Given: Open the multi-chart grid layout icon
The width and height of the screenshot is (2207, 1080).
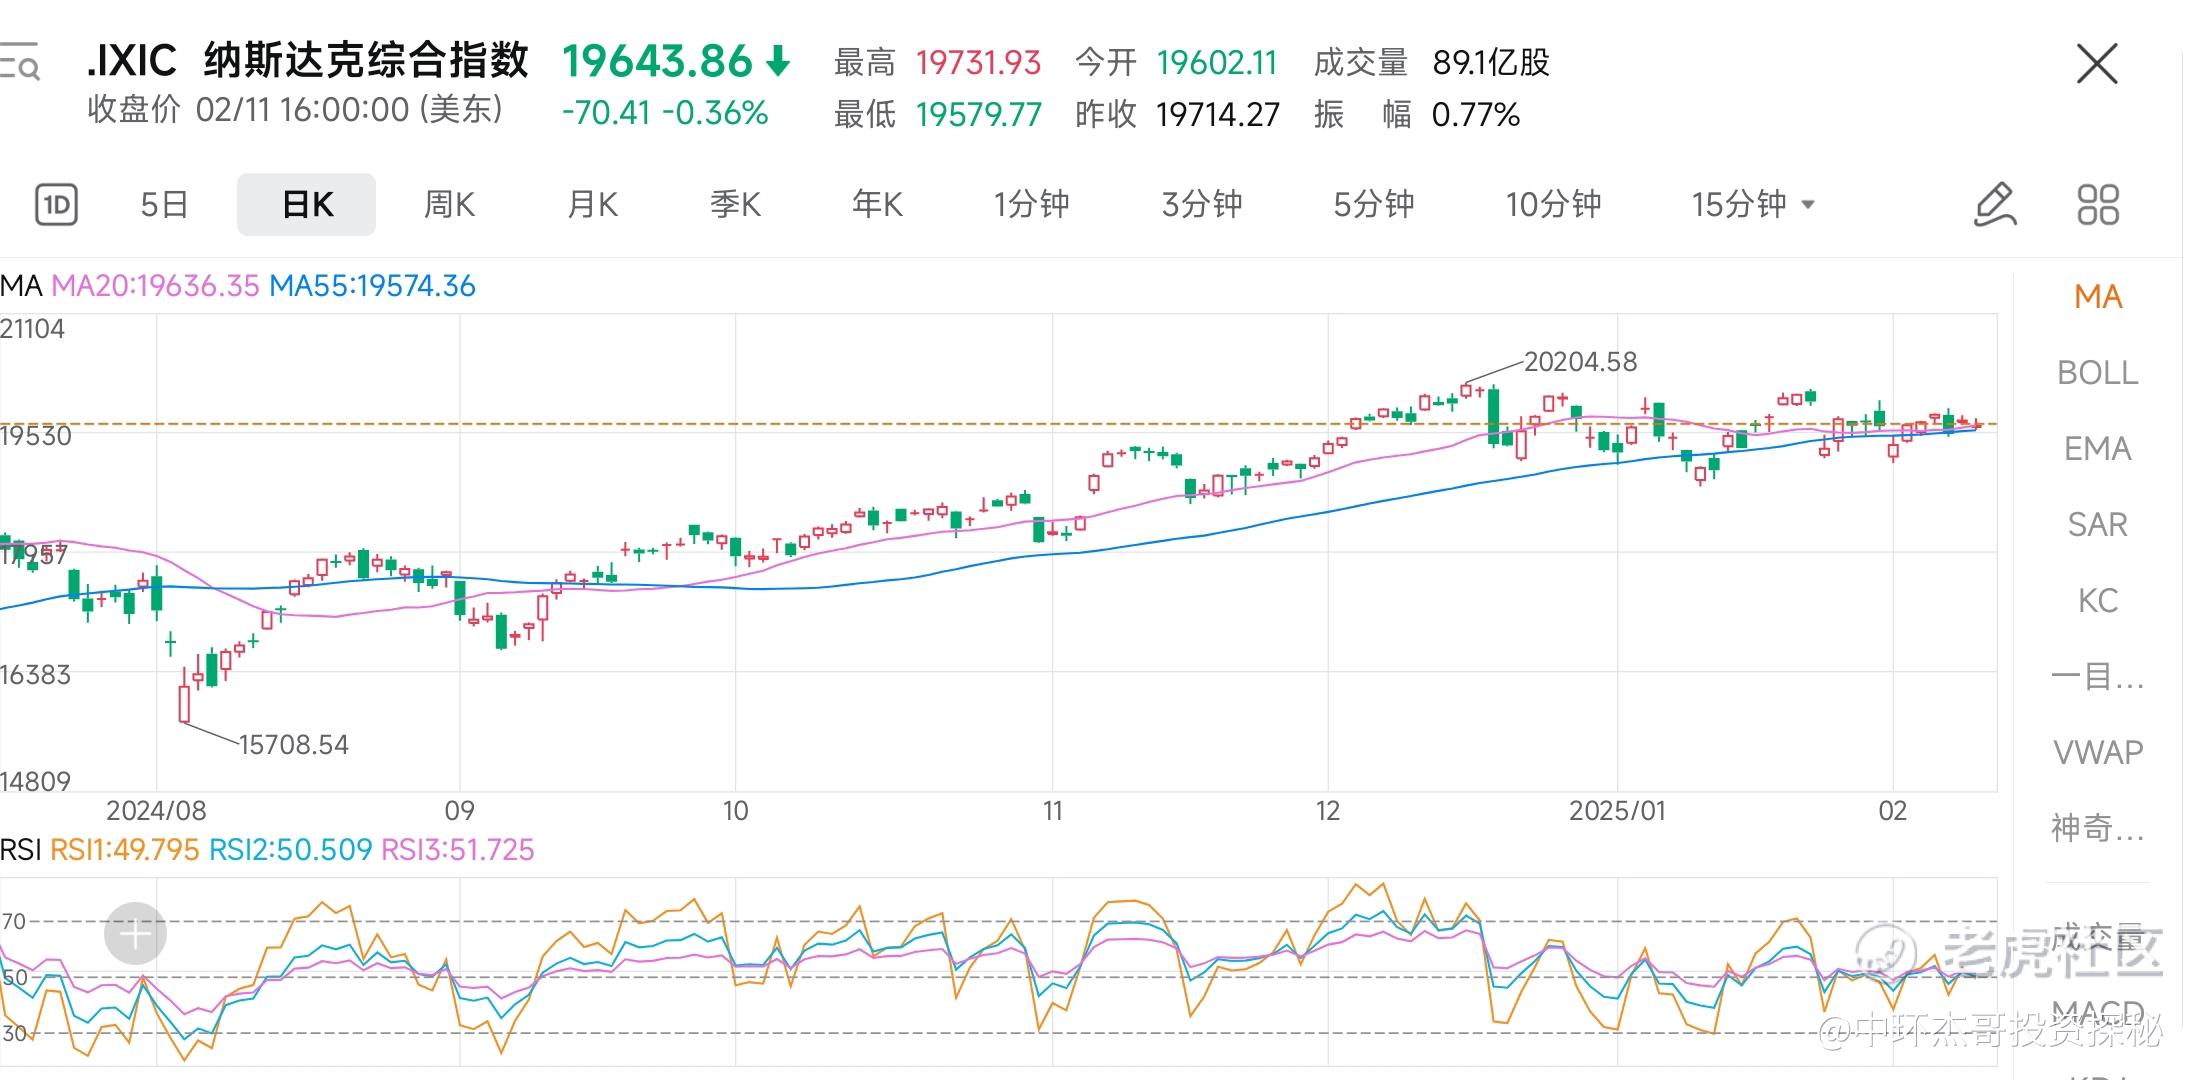Looking at the screenshot, I should click(x=2097, y=205).
